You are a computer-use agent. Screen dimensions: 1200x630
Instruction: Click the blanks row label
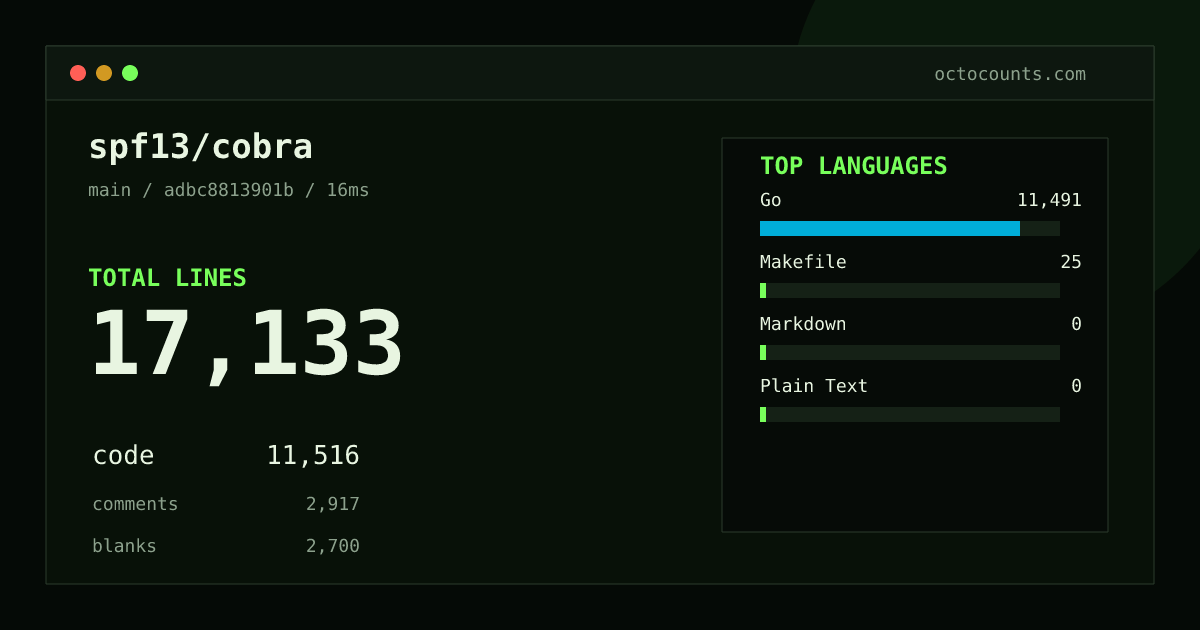tap(124, 546)
